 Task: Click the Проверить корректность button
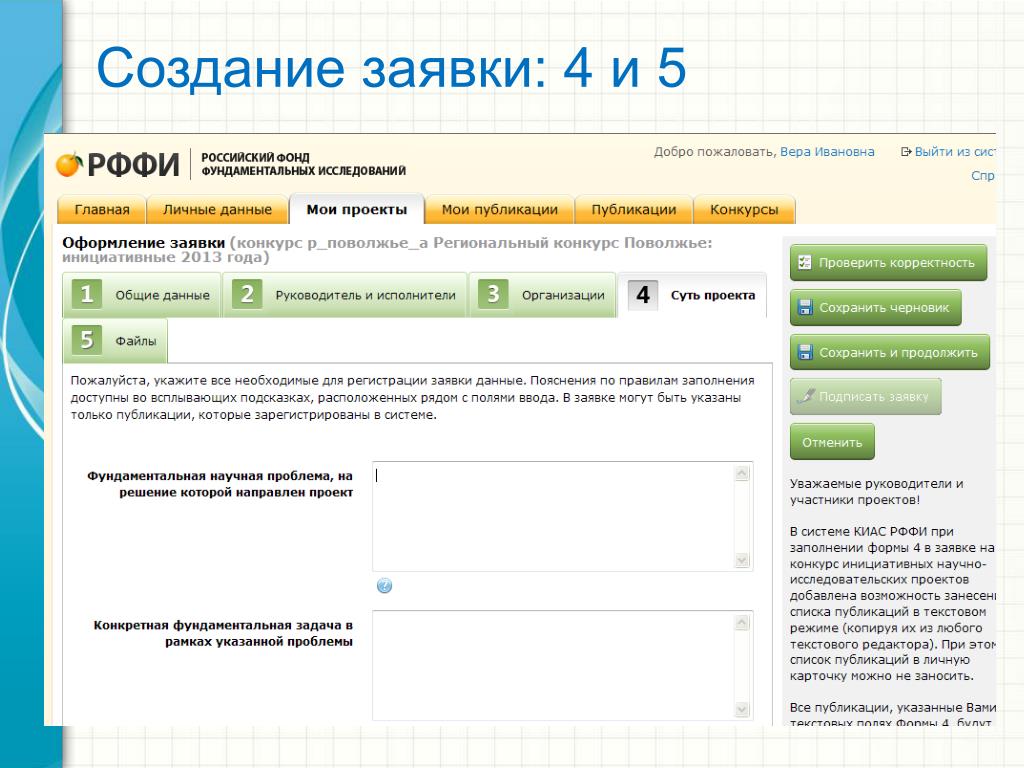tap(888, 263)
